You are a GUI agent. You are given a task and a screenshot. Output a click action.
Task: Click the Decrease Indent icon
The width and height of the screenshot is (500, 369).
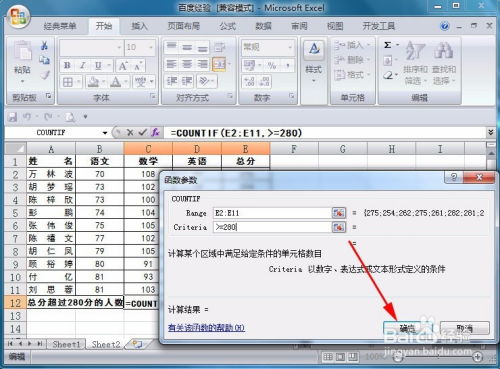click(171, 81)
